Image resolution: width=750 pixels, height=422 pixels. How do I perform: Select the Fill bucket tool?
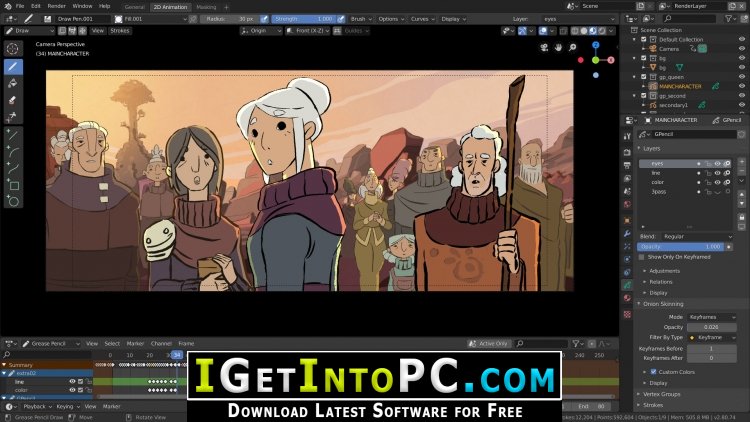[x=13, y=83]
